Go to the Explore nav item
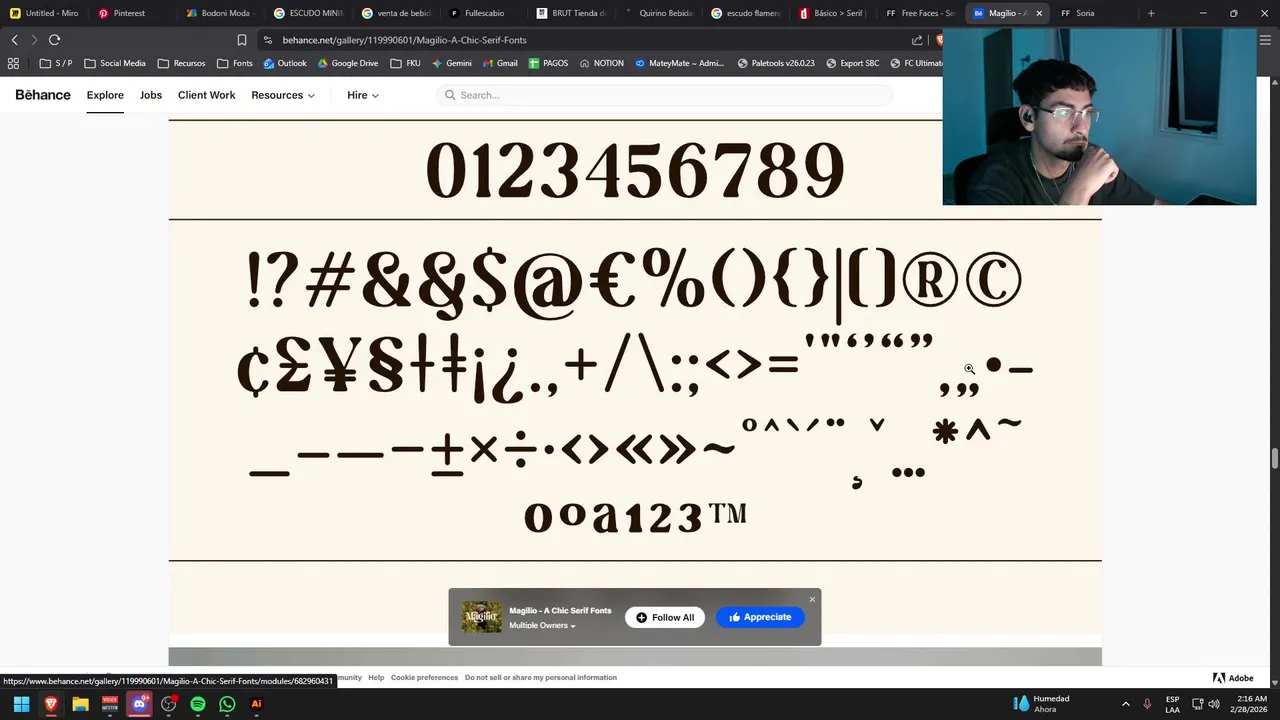Image resolution: width=1280 pixels, height=720 pixels. [x=105, y=95]
